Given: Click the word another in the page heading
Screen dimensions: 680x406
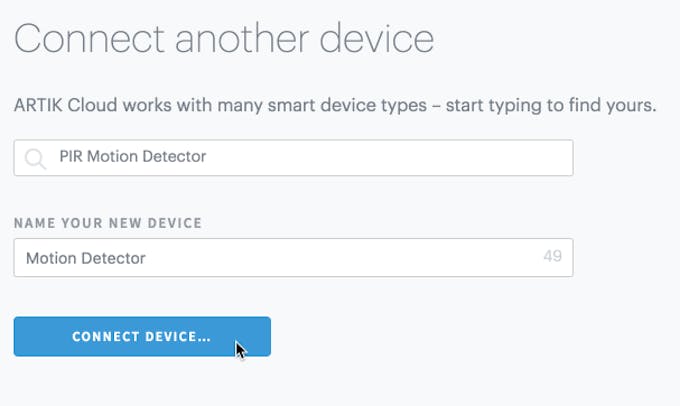Looking at the screenshot, I should click(x=242, y=39).
